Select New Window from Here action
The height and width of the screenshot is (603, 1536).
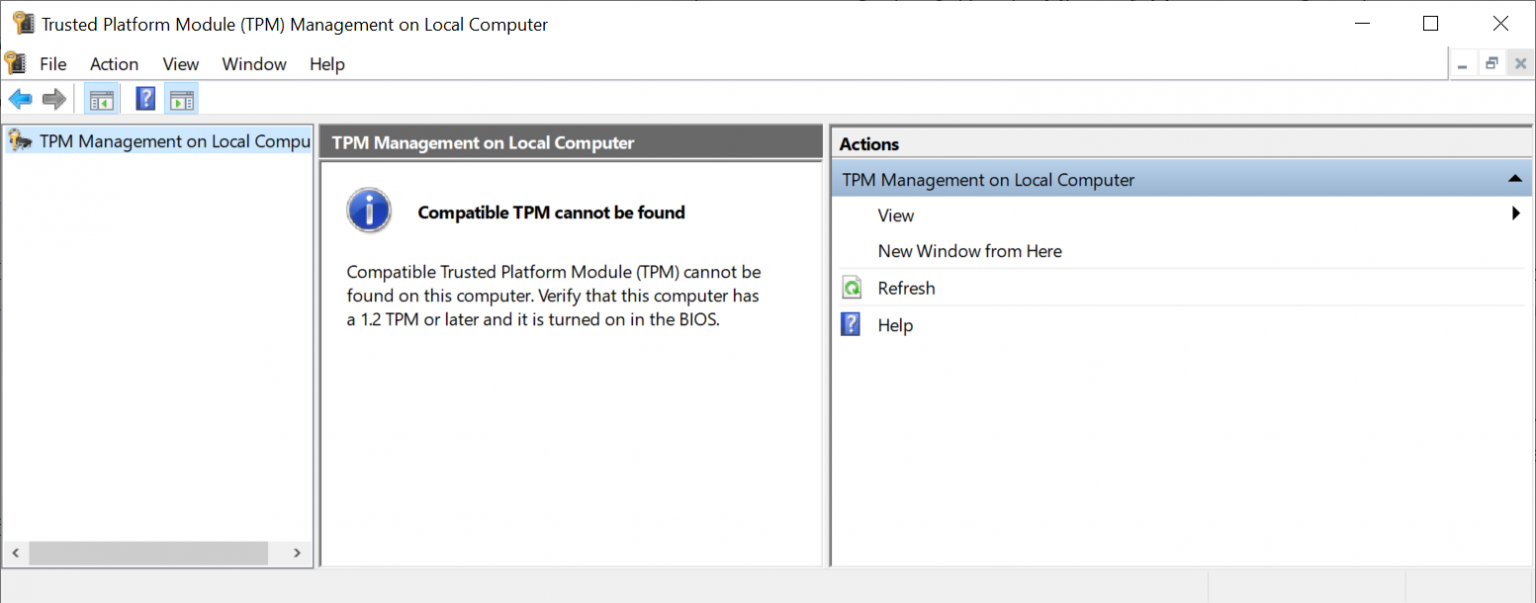[x=968, y=251]
